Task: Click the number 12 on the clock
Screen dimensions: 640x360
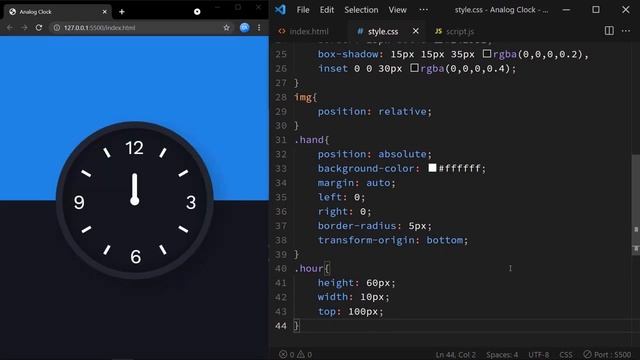Action: tap(134, 148)
